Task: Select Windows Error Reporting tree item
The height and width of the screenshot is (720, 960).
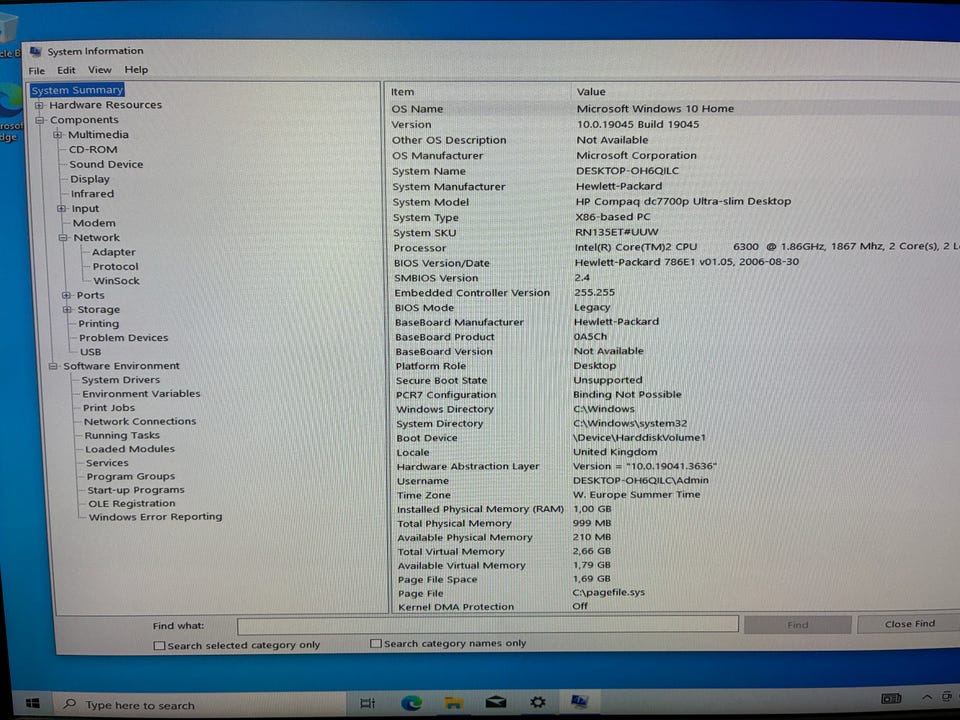Action: [156, 517]
